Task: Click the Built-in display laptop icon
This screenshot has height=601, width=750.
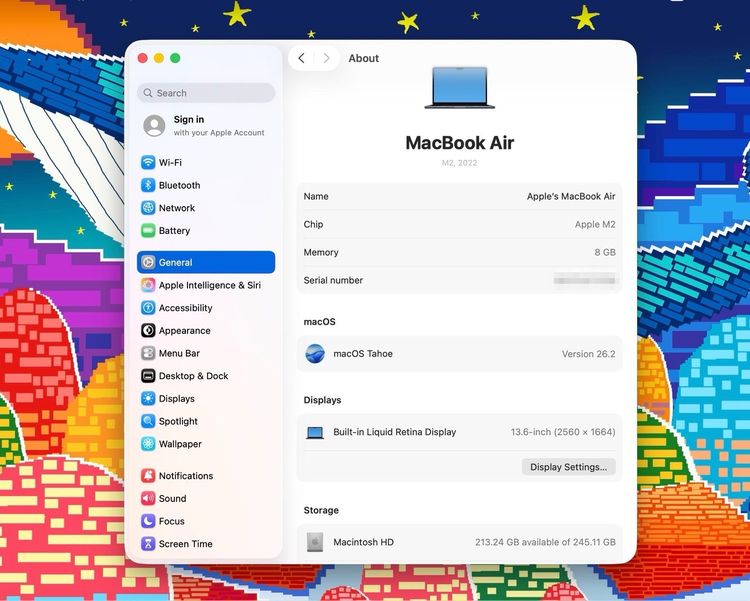Action: tap(315, 433)
